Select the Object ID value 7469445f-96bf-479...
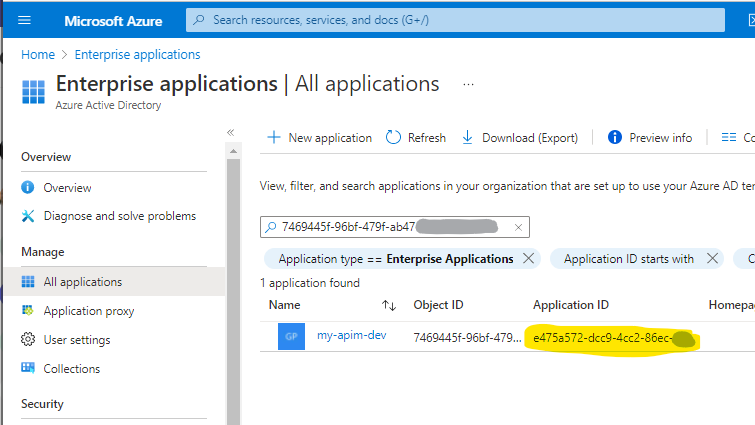 [467, 338]
